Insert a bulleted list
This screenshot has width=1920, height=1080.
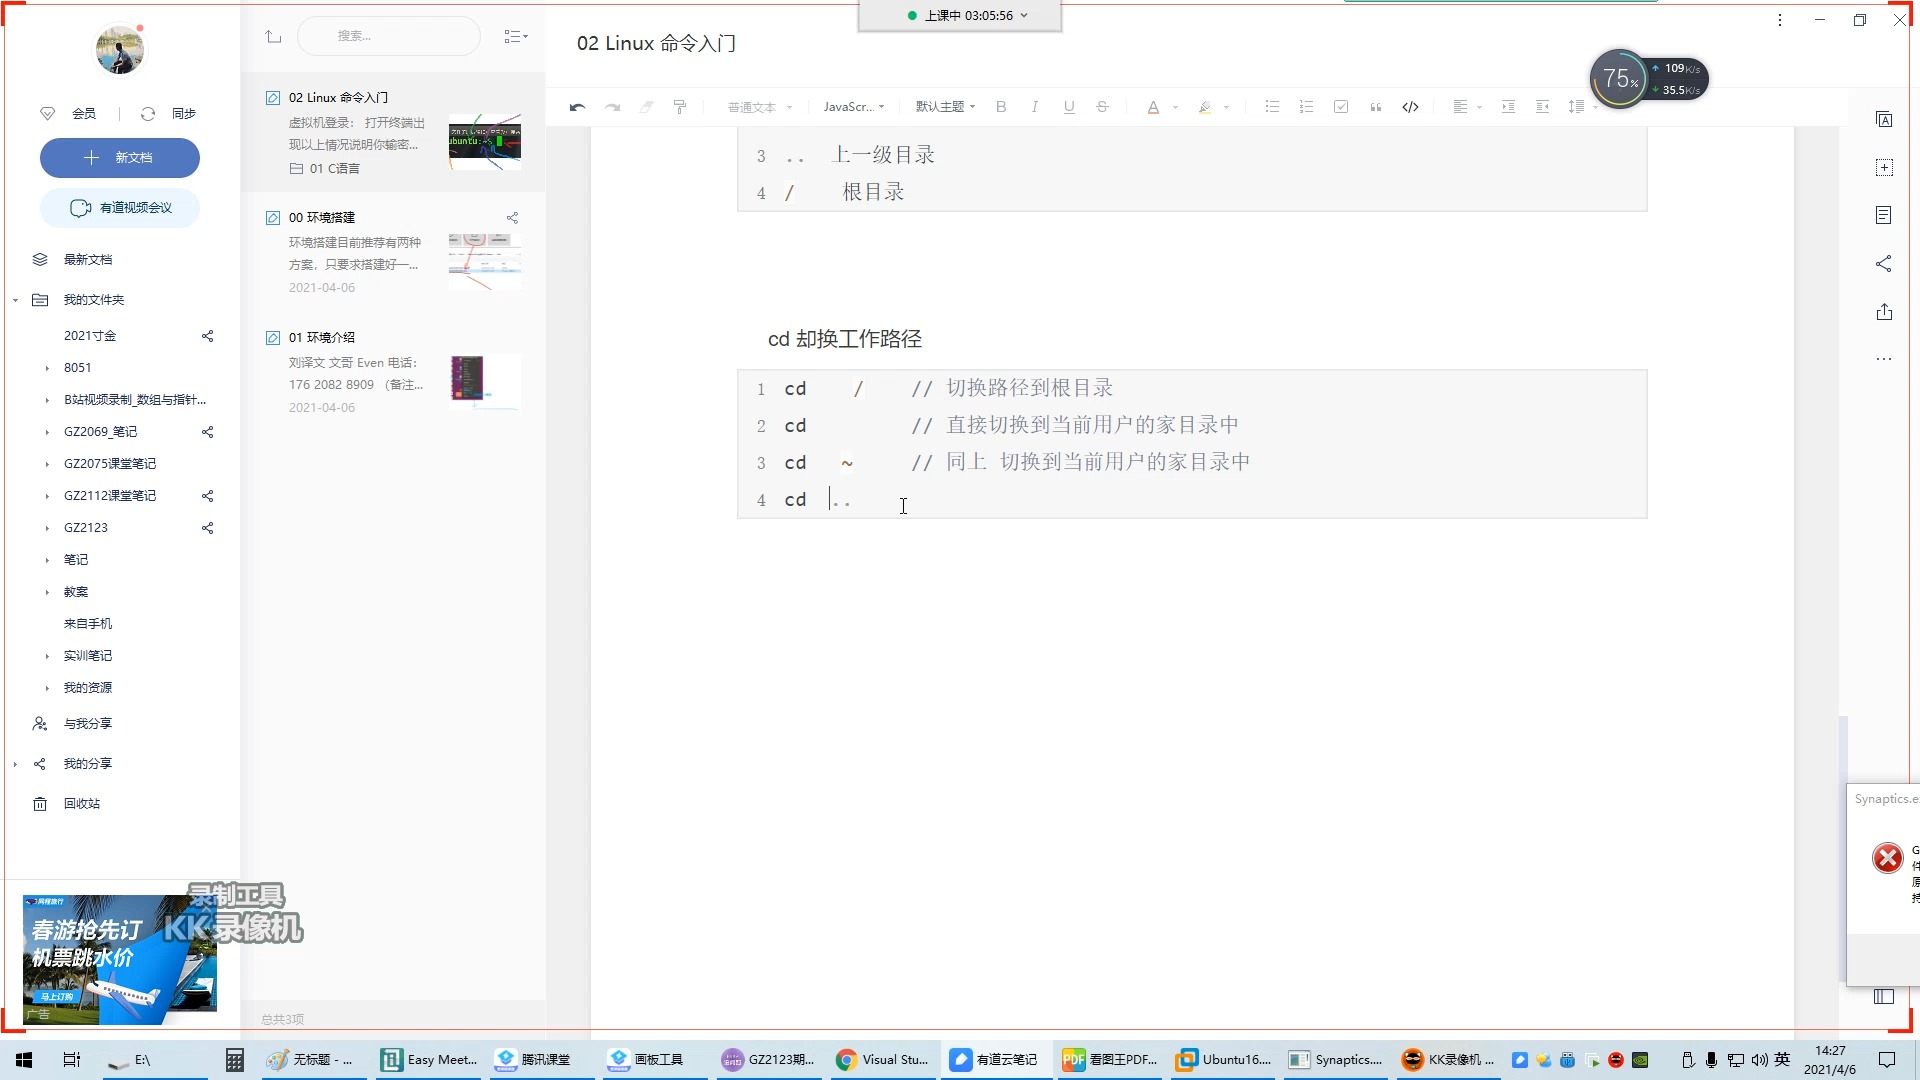pyautogui.click(x=1272, y=107)
